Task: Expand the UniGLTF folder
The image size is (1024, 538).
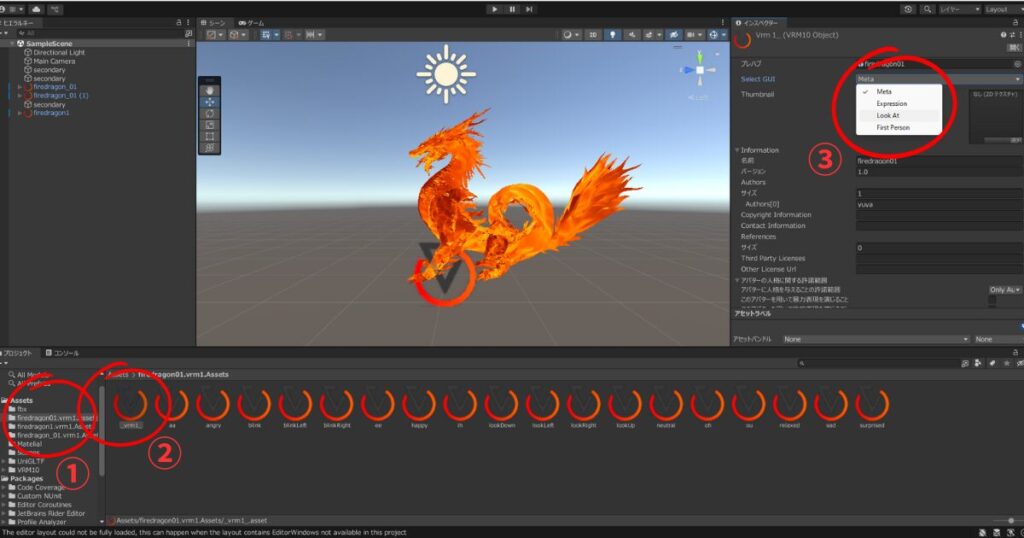Action: point(5,461)
